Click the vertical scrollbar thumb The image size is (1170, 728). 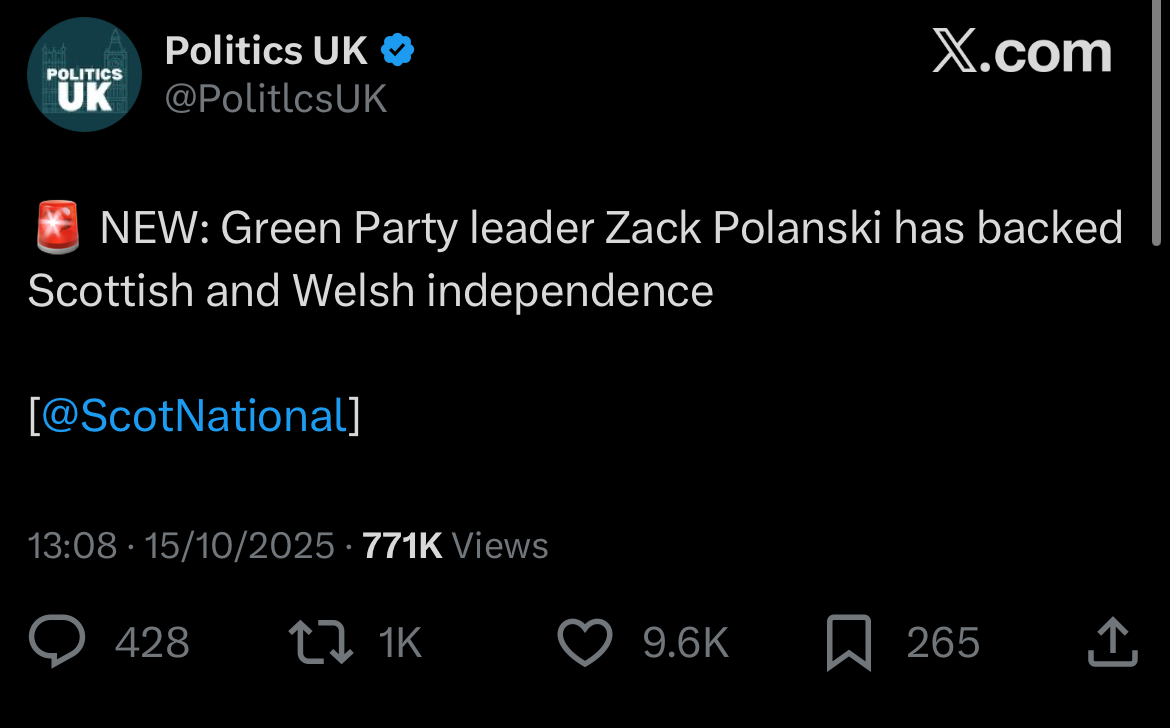click(1157, 120)
